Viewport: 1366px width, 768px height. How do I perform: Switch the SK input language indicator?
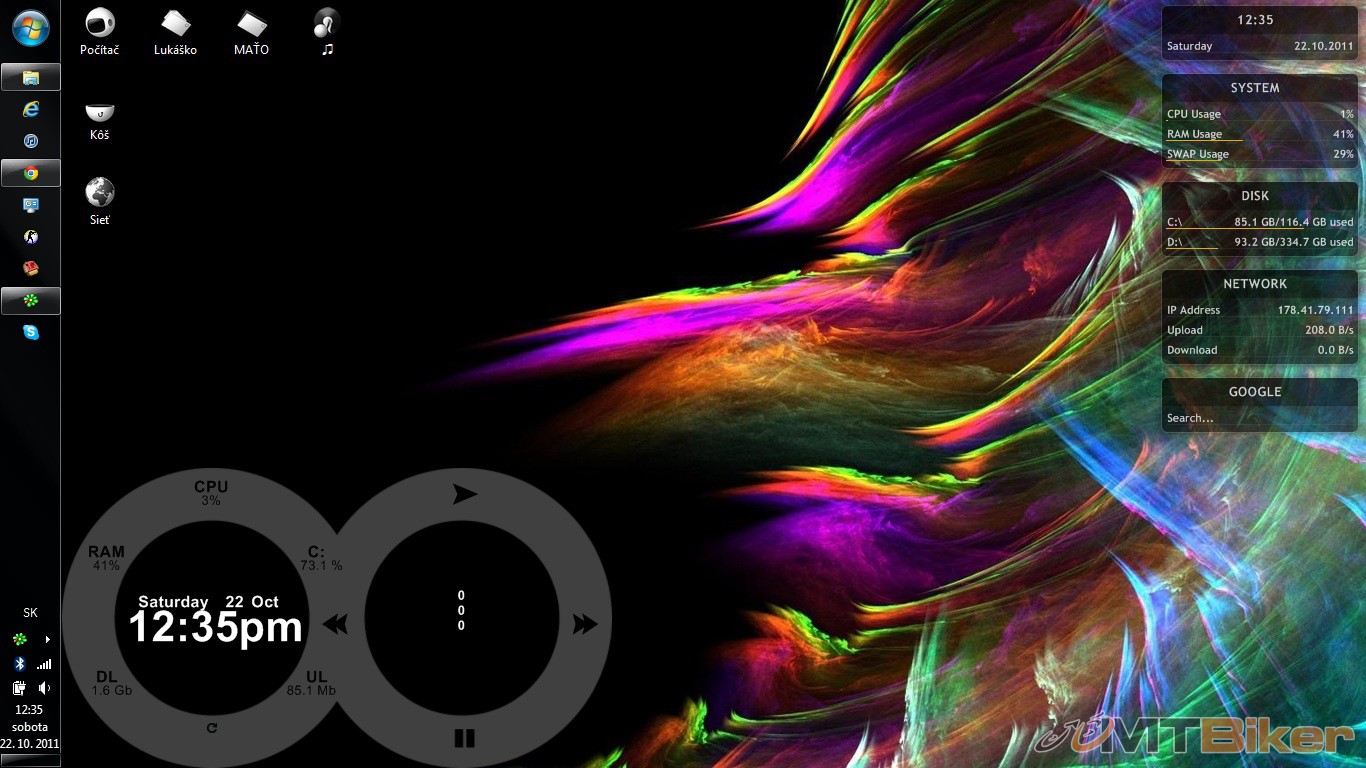click(30, 613)
